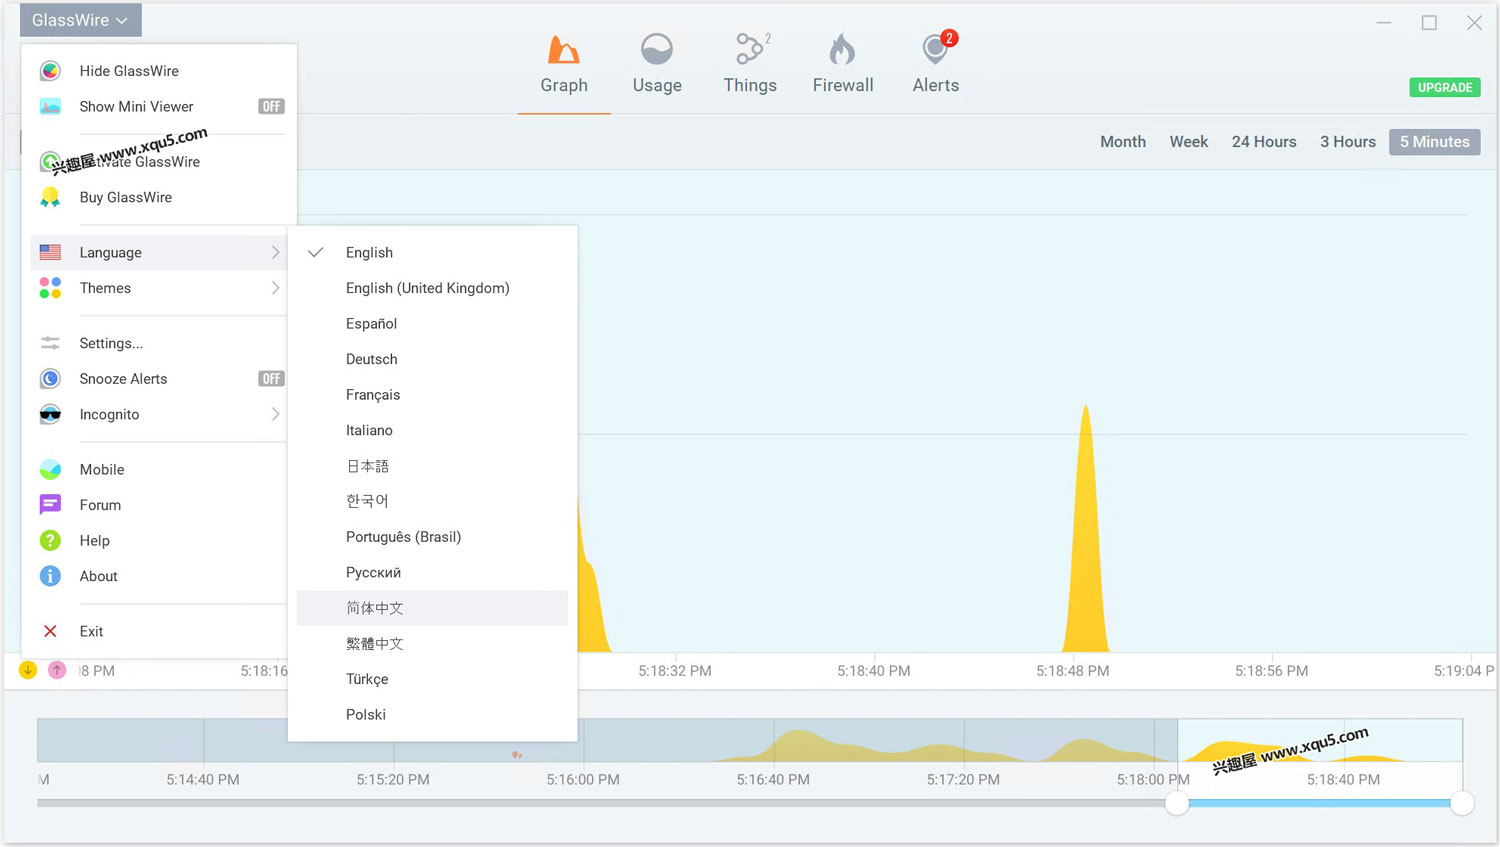Click the Forum chat icon
The image size is (1500, 847).
point(50,505)
